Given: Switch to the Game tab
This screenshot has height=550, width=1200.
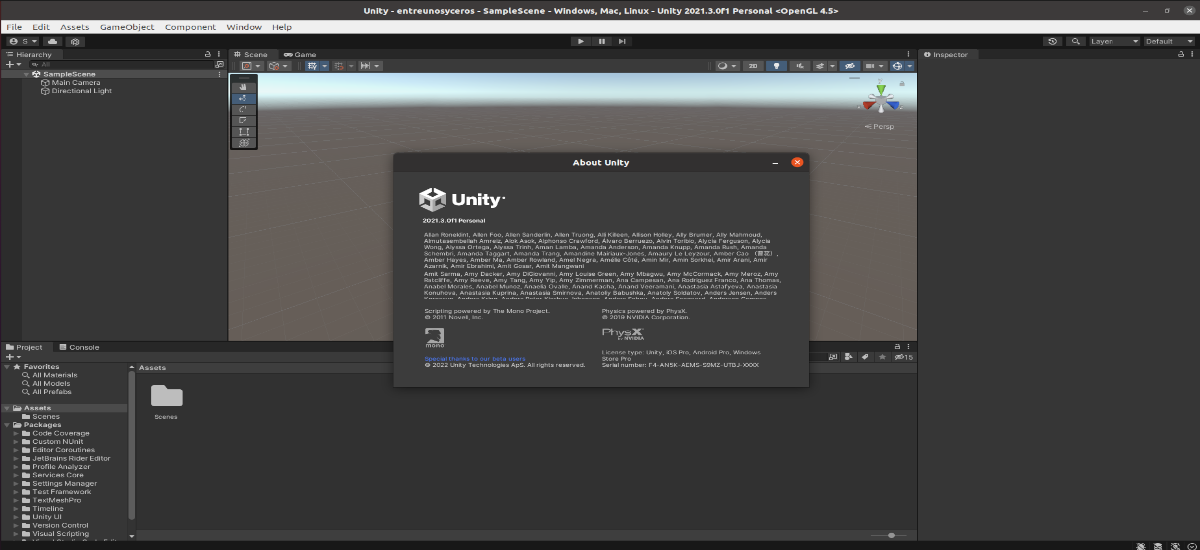Looking at the screenshot, I should [300, 54].
